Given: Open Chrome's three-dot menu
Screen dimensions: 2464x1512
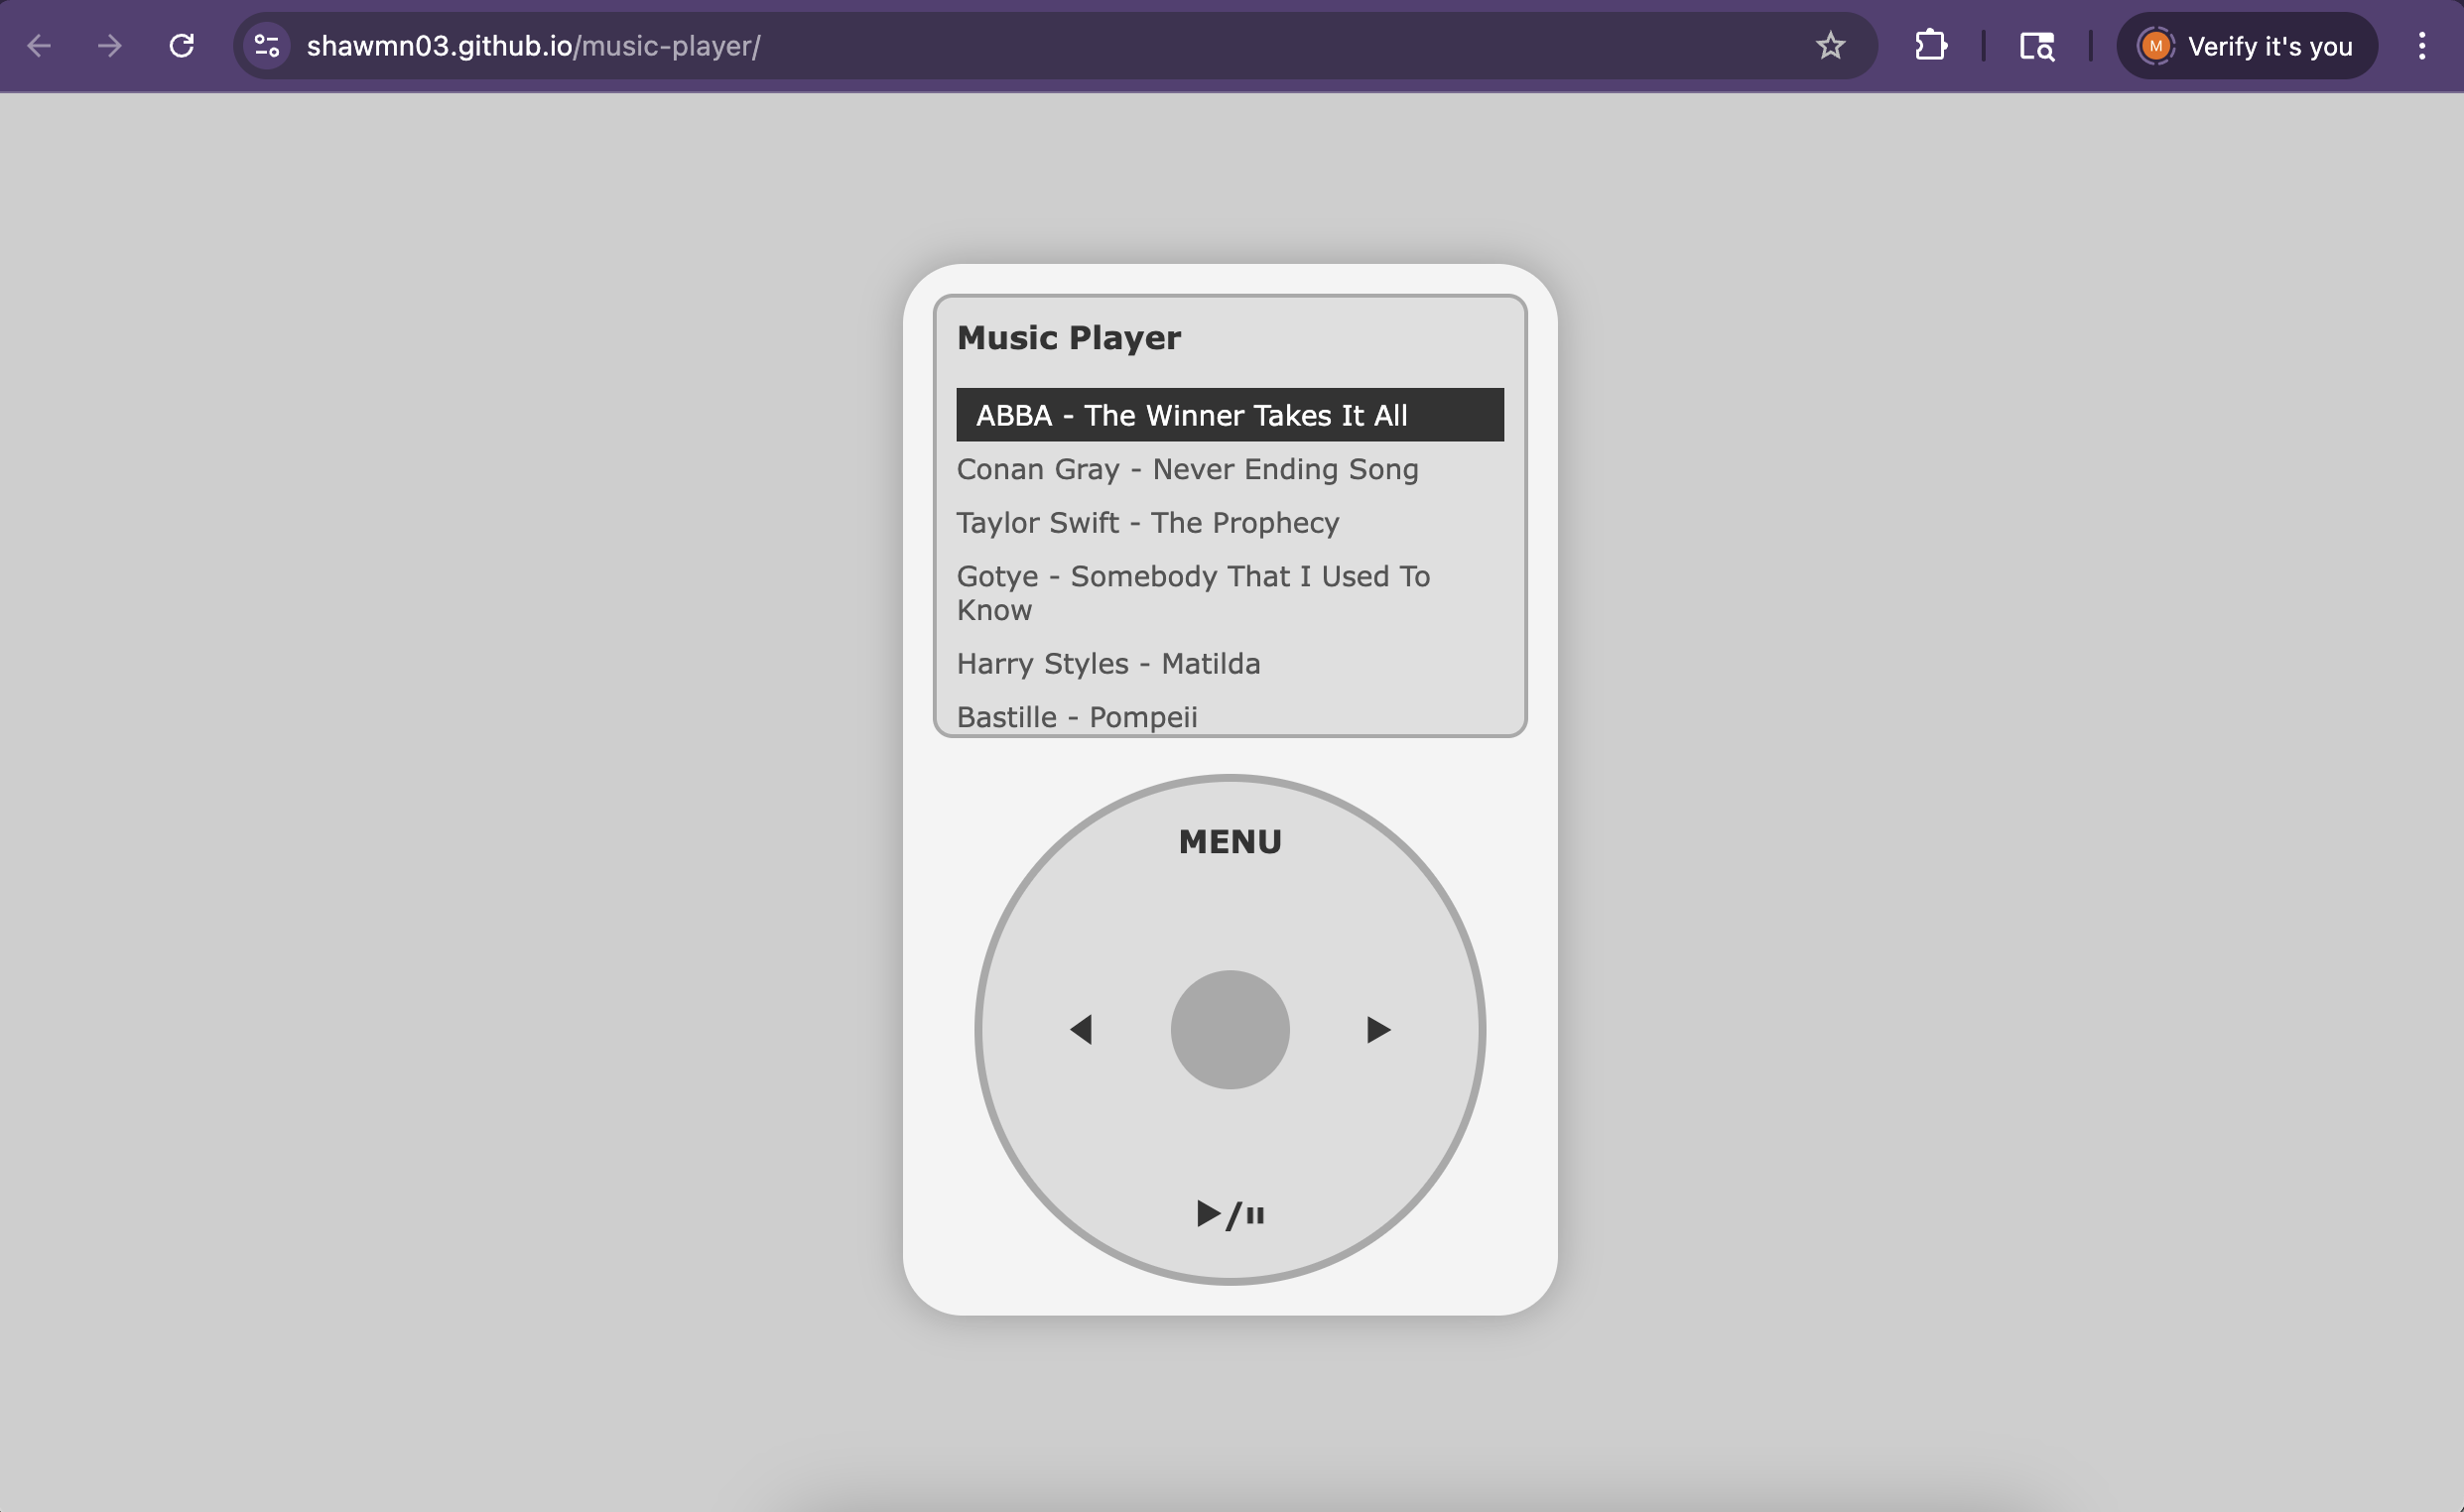Looking at the screenshot, I should 2421,46.
